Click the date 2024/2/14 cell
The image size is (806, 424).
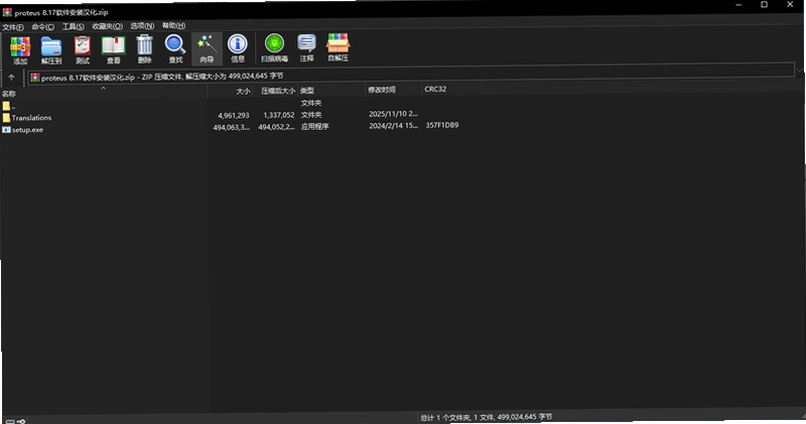pos(393,125)
